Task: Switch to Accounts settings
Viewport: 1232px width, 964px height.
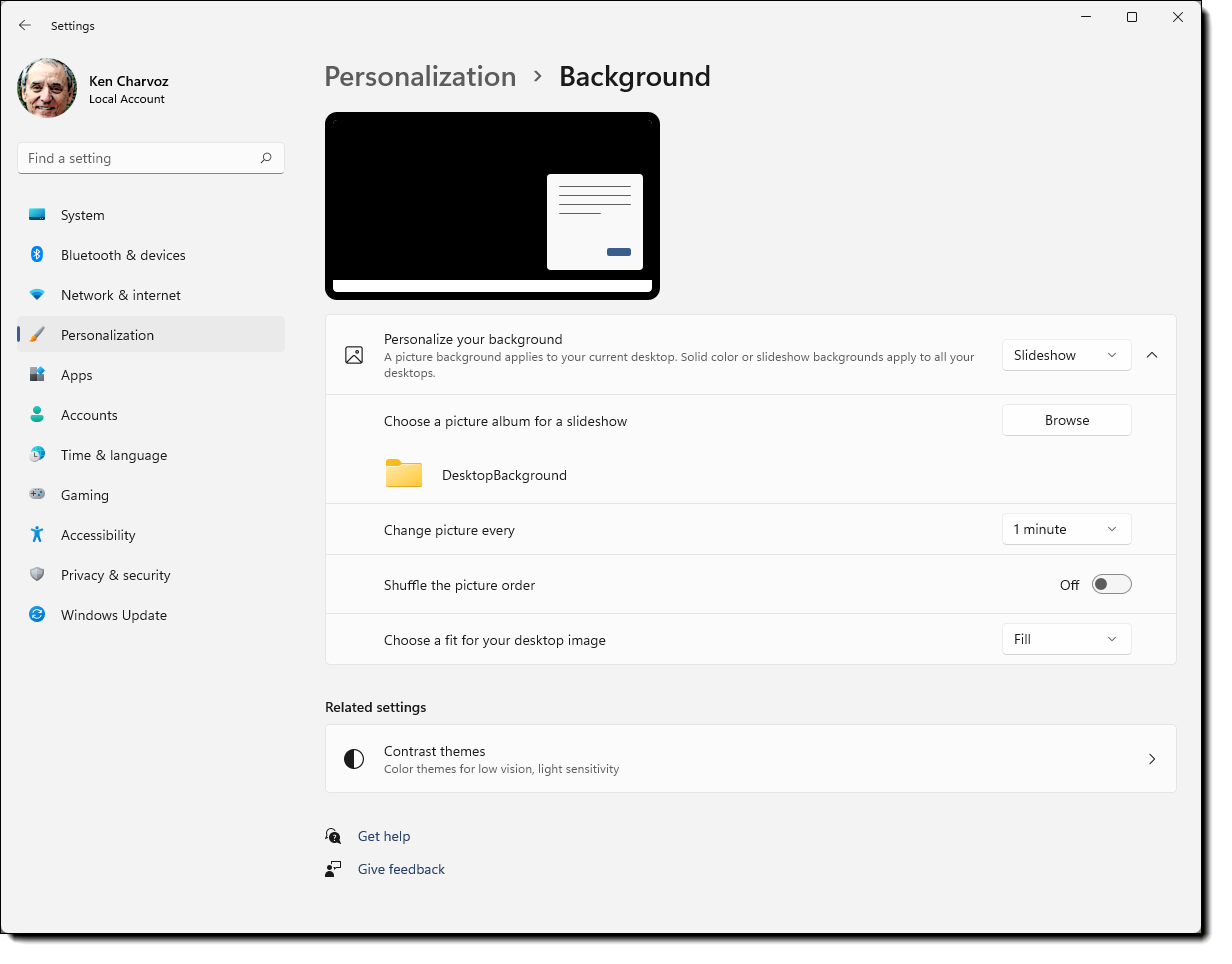Action: (x=151, y=415)
